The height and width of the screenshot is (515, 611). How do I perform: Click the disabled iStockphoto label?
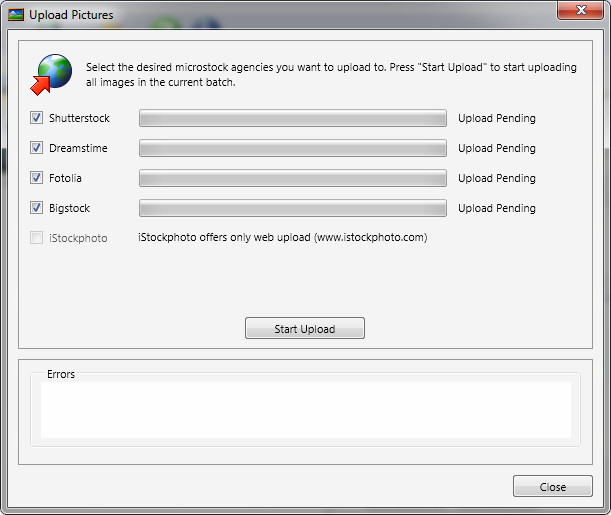pos(78,238)
